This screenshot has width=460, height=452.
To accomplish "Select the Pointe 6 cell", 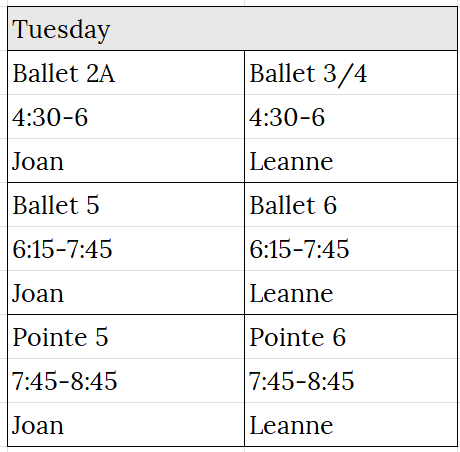I will pyautogui.click(x=351, y=337).
